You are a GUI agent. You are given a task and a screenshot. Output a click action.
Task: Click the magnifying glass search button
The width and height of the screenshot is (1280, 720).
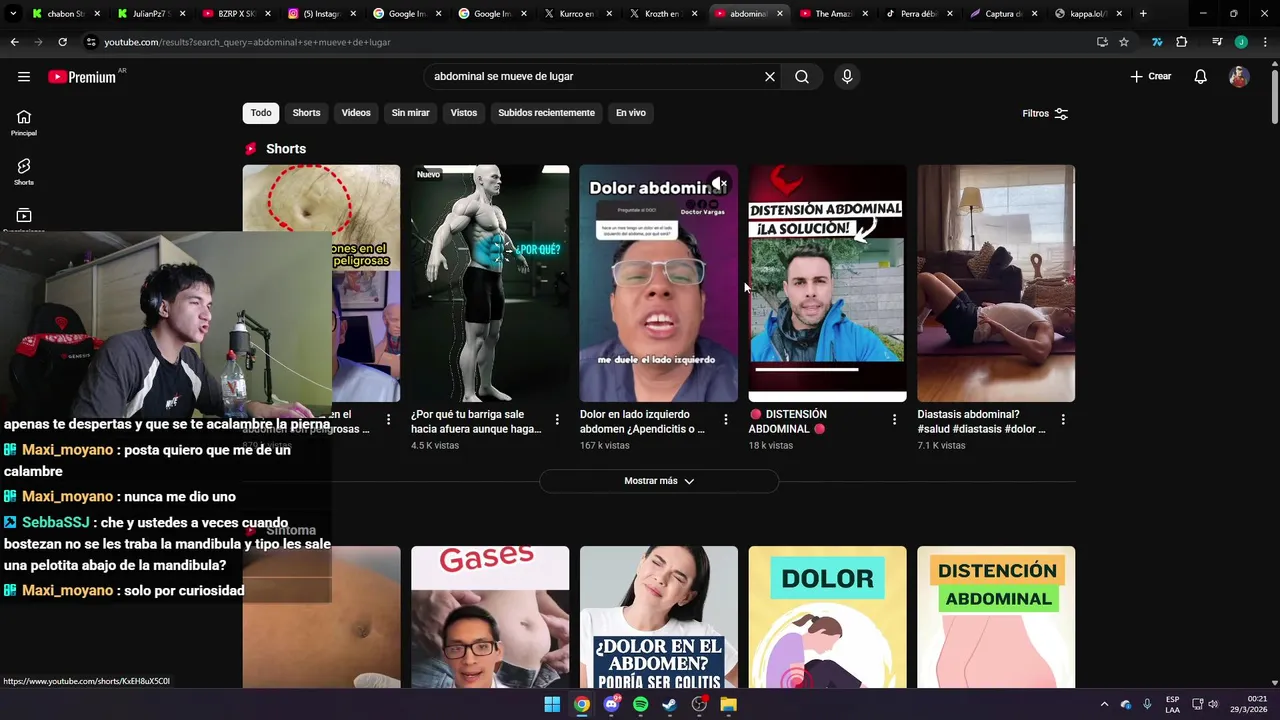point(802,76)
